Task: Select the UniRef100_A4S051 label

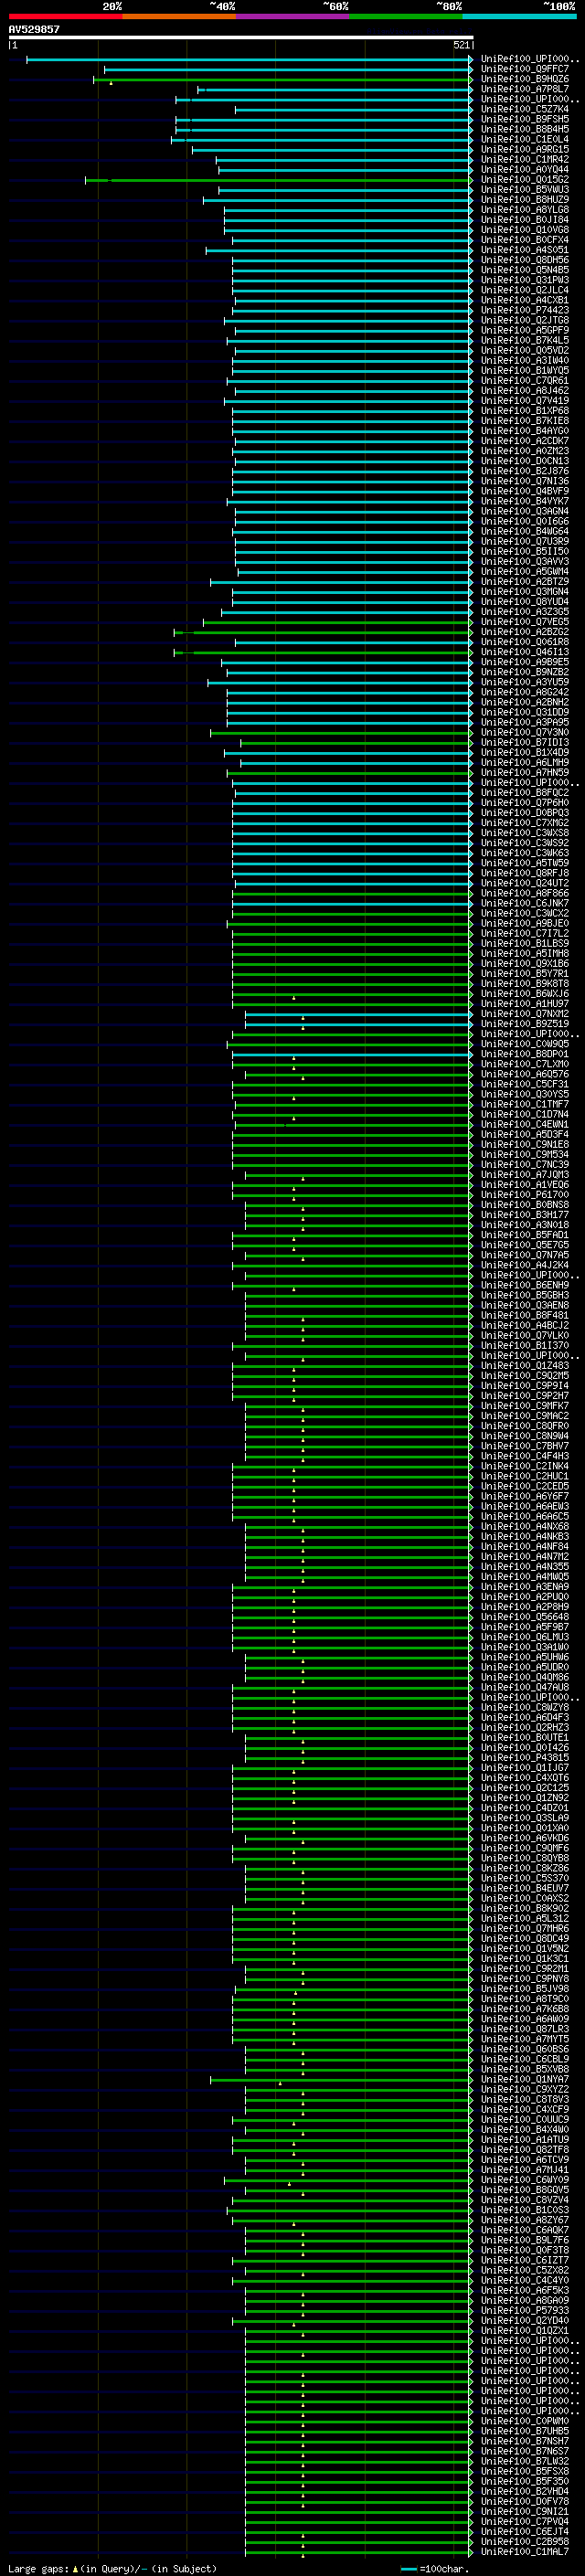Action: pos(525,250)
